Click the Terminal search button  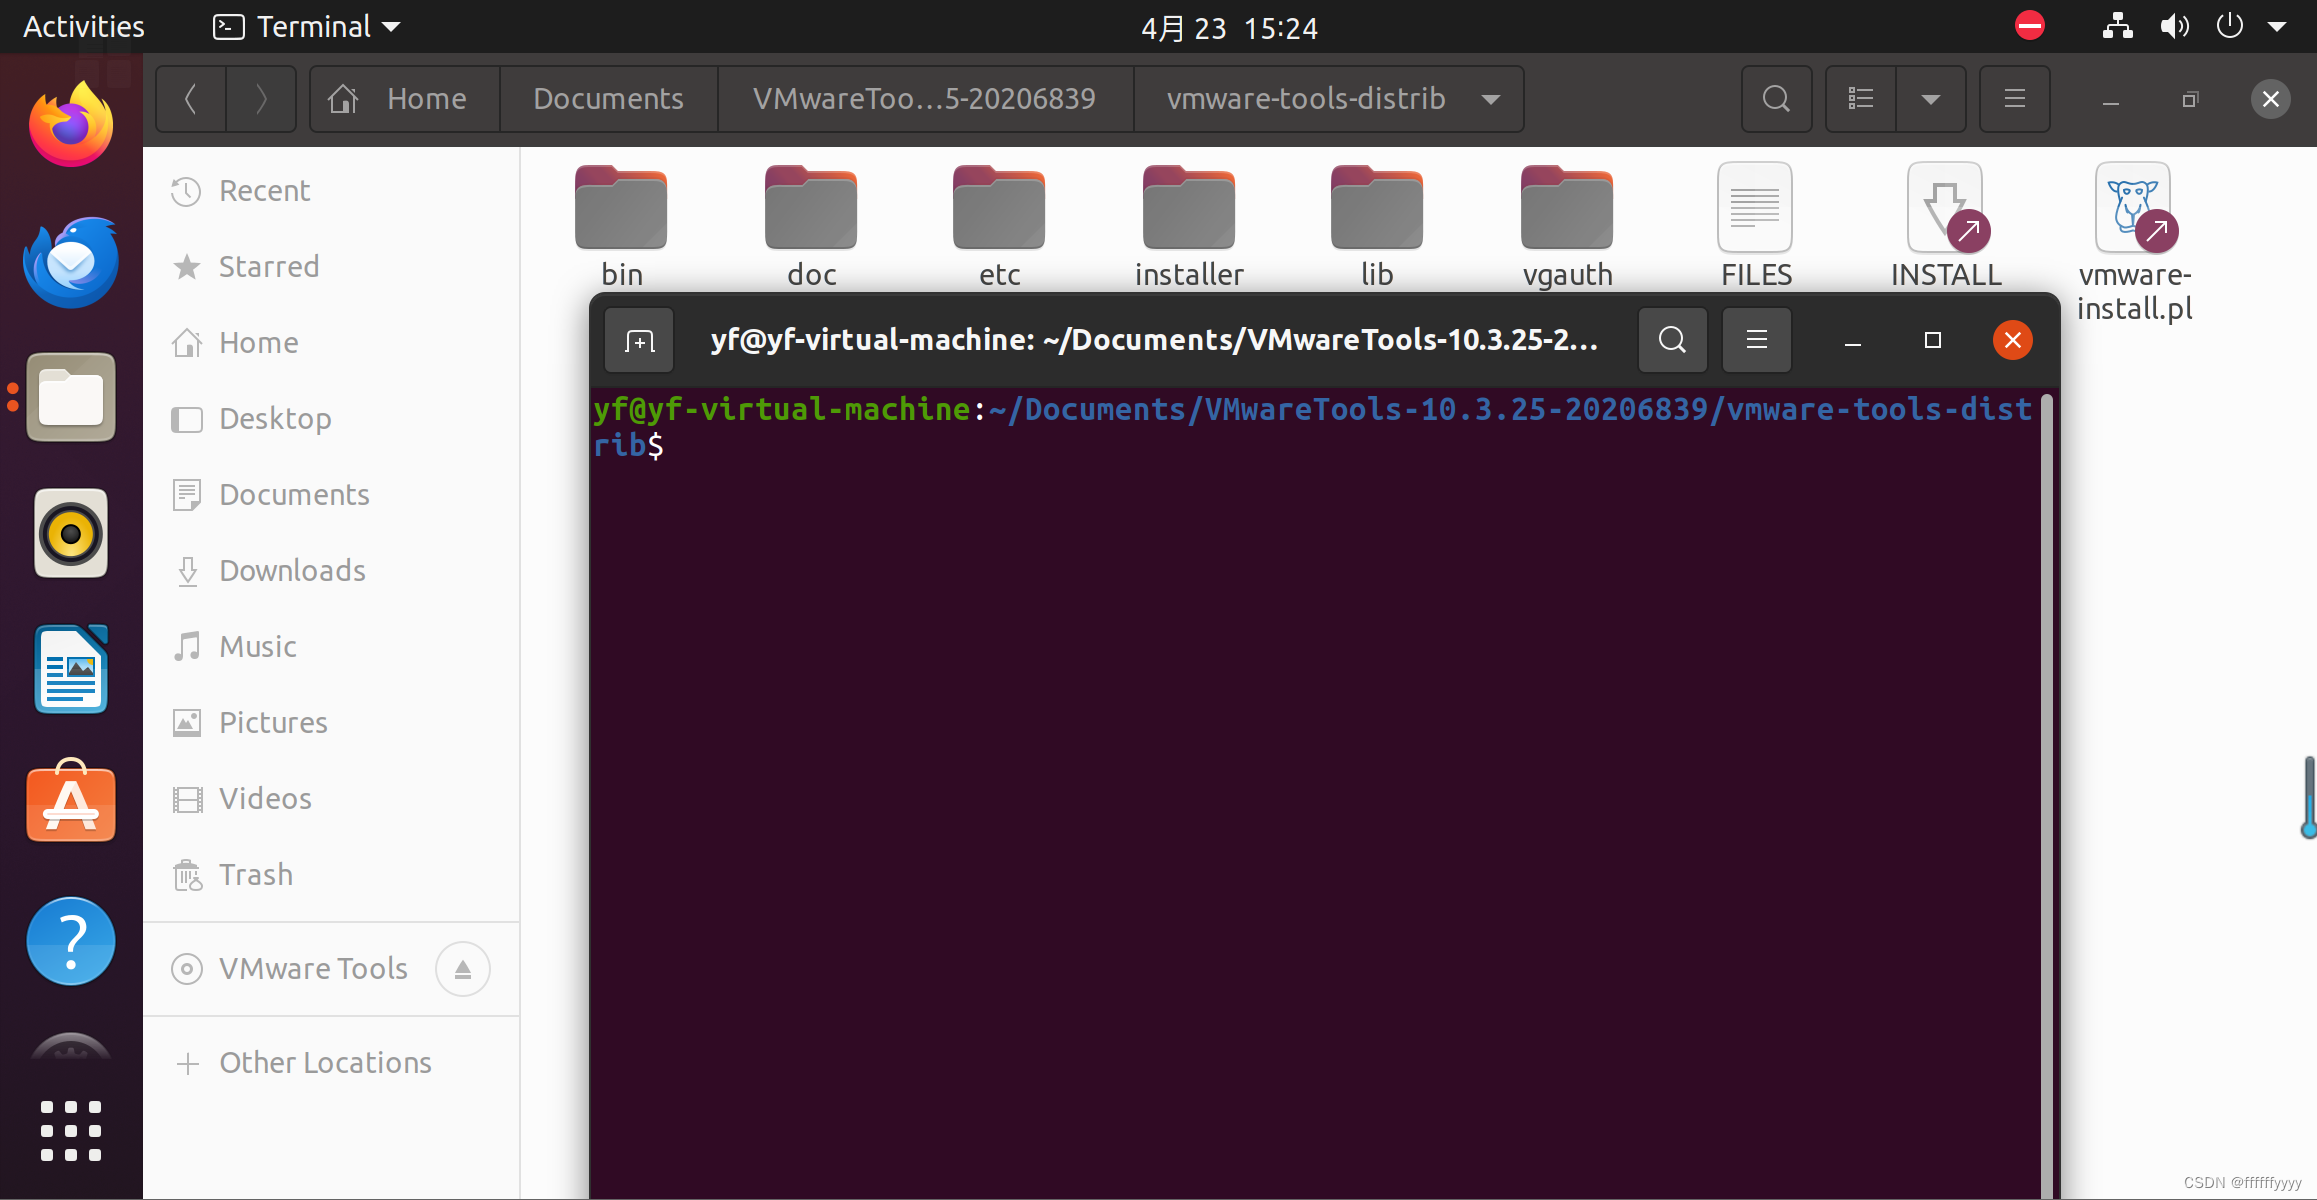pyautogui.click(x=1672, y=341)
